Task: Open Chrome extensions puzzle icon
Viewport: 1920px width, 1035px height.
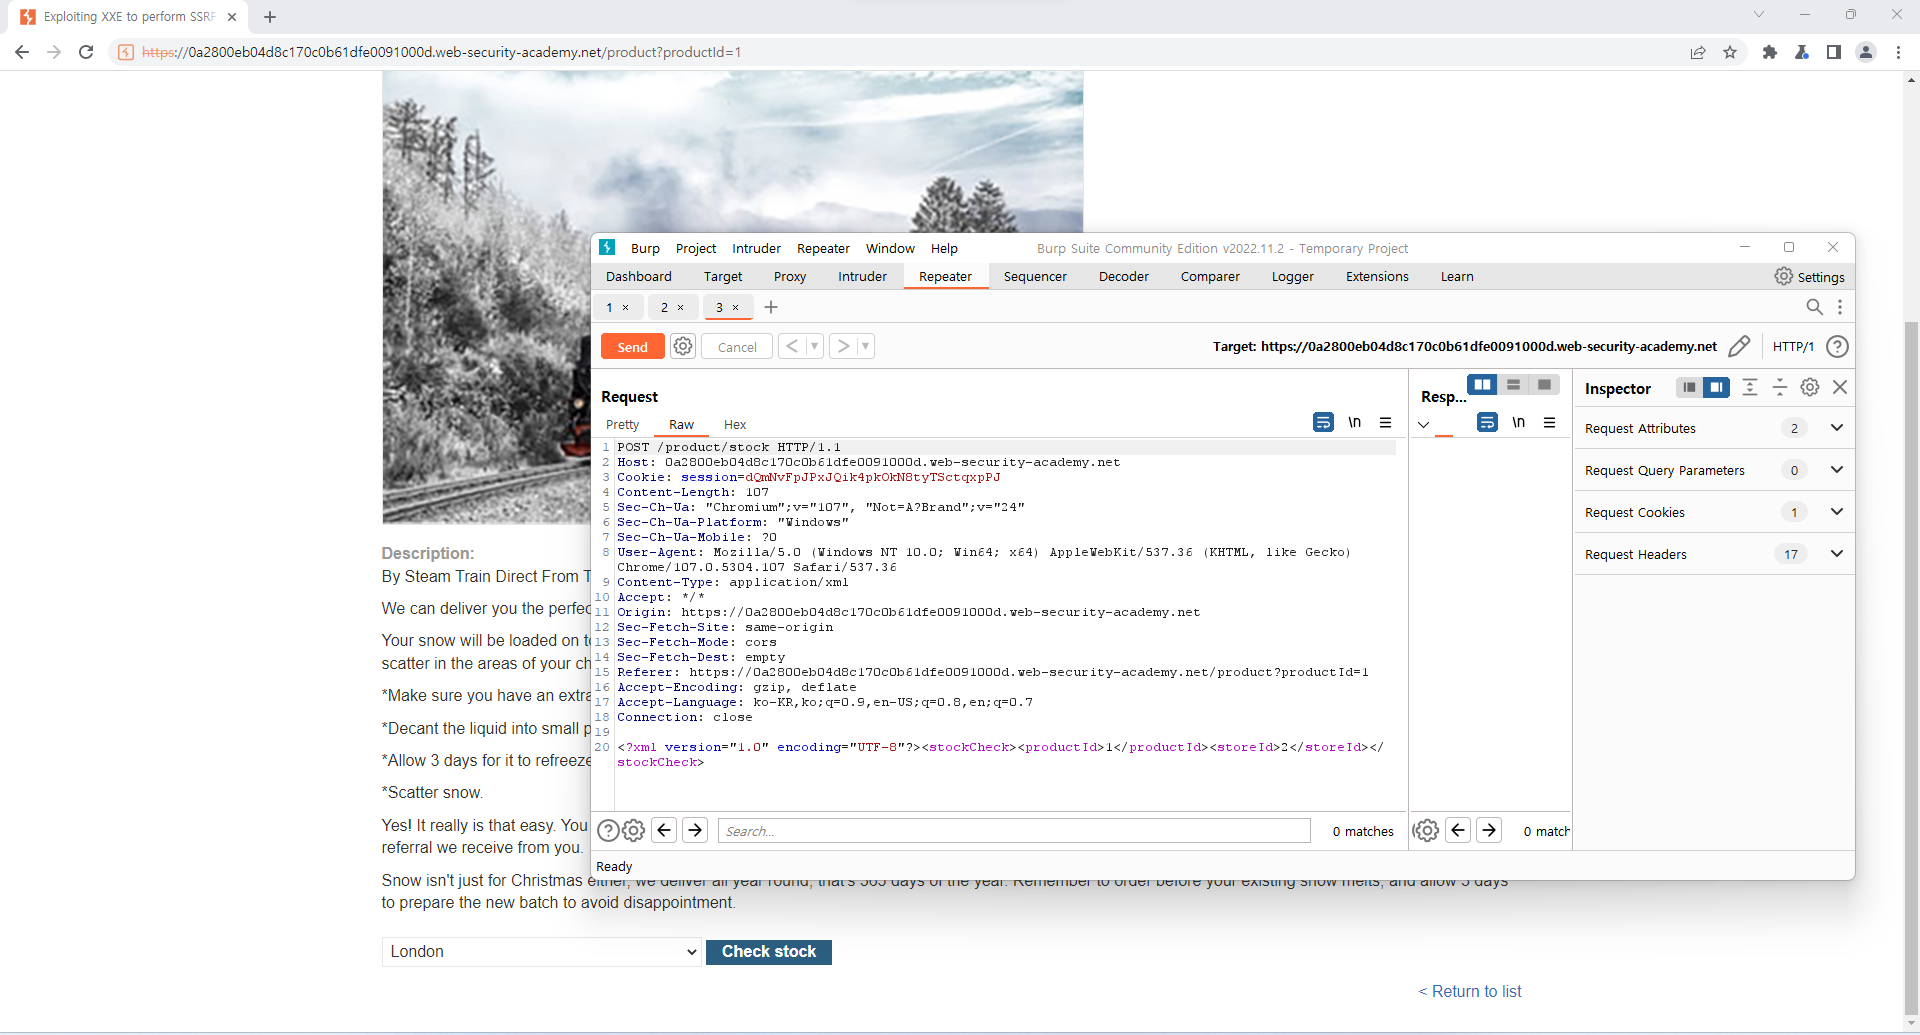Action: pos(1770,52)
